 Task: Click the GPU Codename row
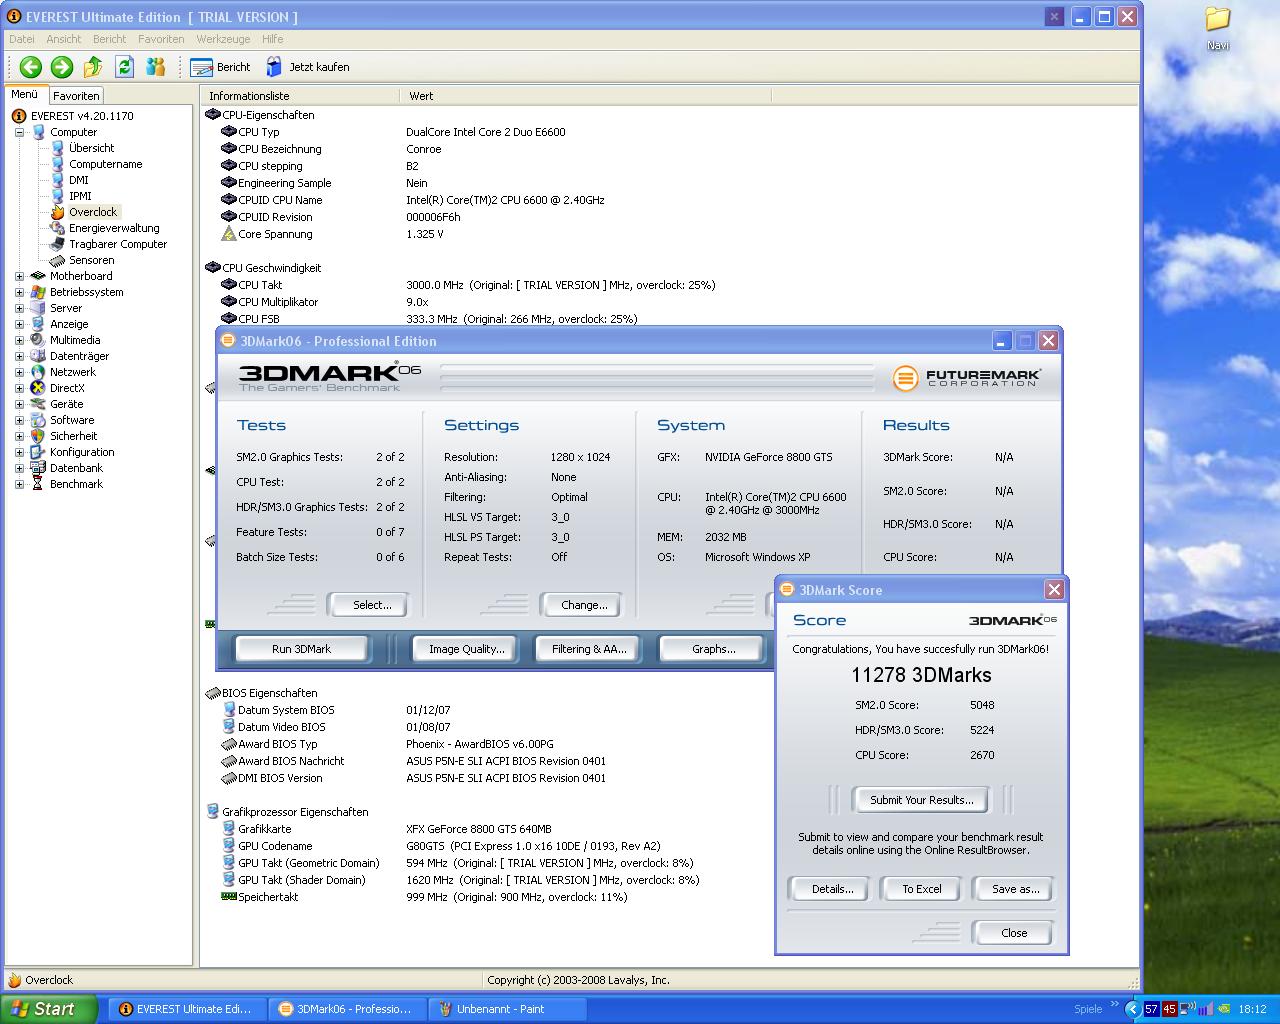point(440,846)
